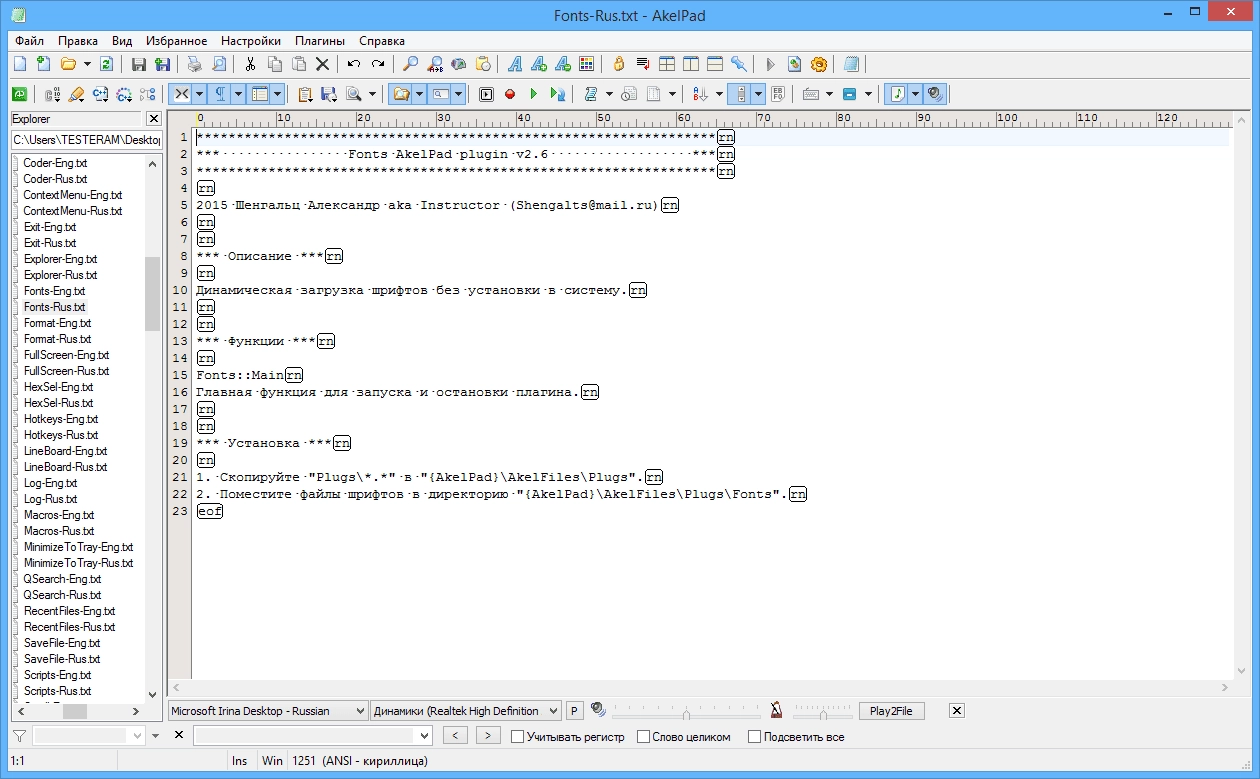
Task: Open the dropdown arrow next to the Explorer panel button
Action: click(420, 94)
